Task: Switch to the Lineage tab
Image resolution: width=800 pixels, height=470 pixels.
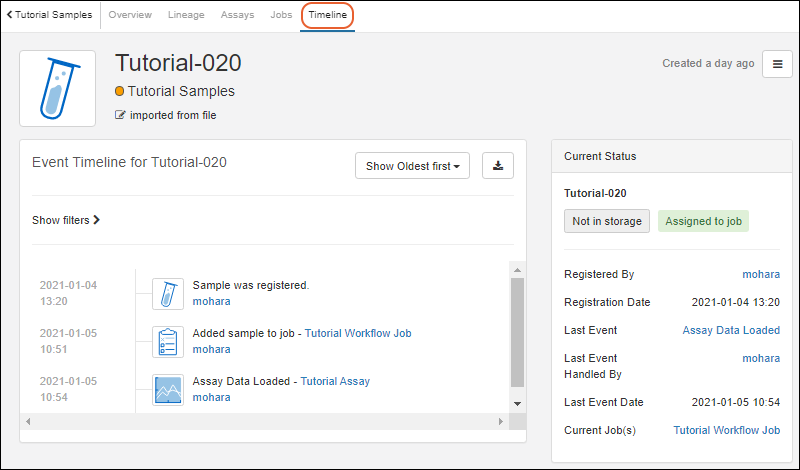Action: (x=184, y=15)
